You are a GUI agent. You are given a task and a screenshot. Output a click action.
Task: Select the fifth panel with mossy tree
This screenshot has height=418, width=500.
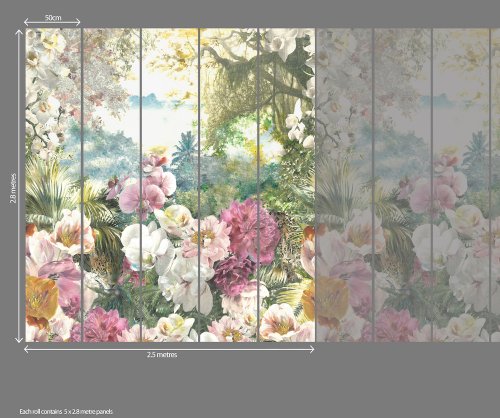pos(287,185)
